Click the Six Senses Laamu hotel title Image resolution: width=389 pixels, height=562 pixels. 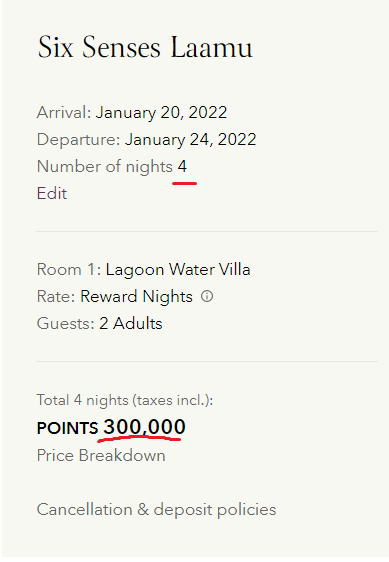(x=145, y=47)
